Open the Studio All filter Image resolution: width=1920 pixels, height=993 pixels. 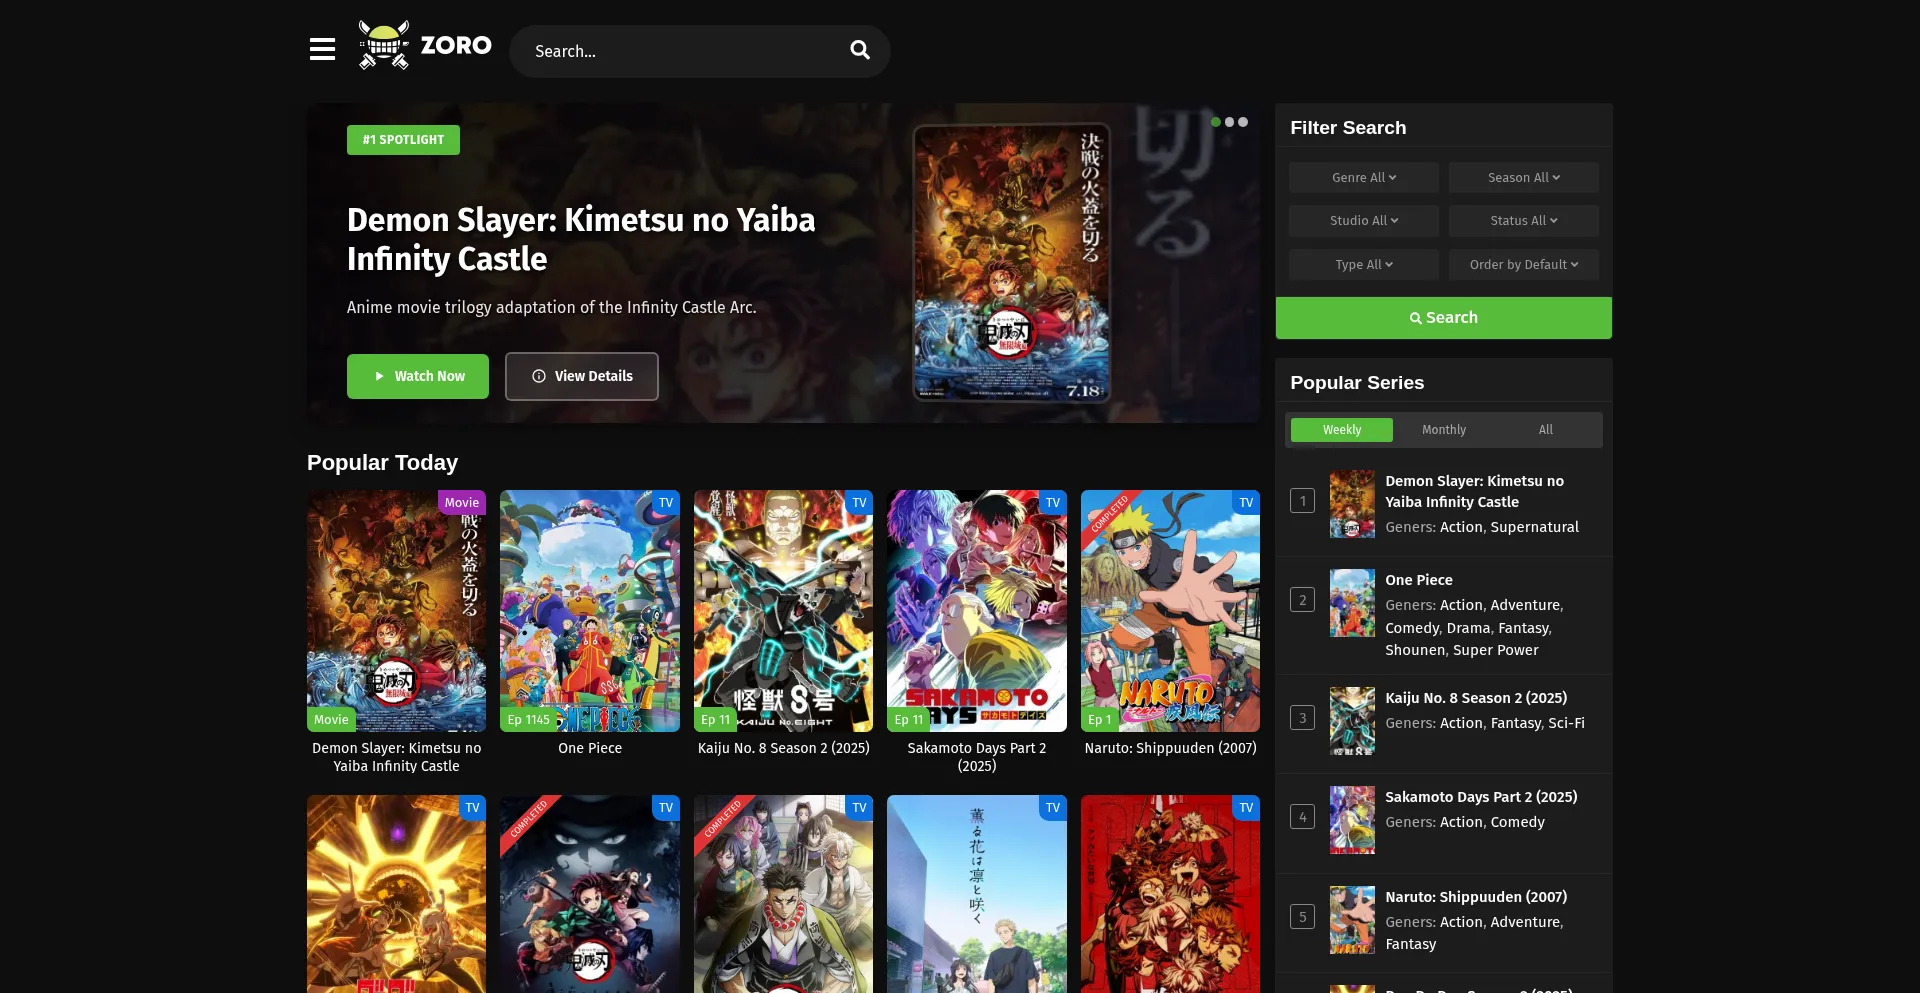pyautogui.click(x=1363, y=221)
